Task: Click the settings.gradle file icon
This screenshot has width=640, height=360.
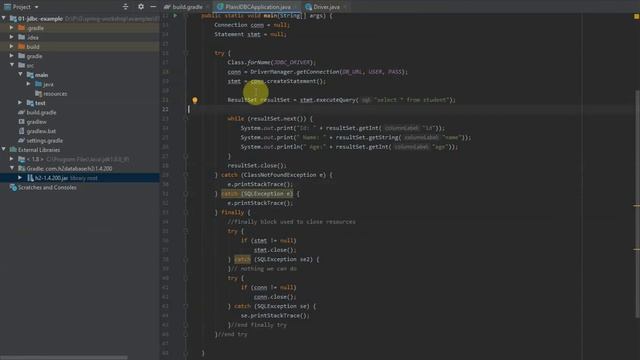Action: click(x=22, y=141)
